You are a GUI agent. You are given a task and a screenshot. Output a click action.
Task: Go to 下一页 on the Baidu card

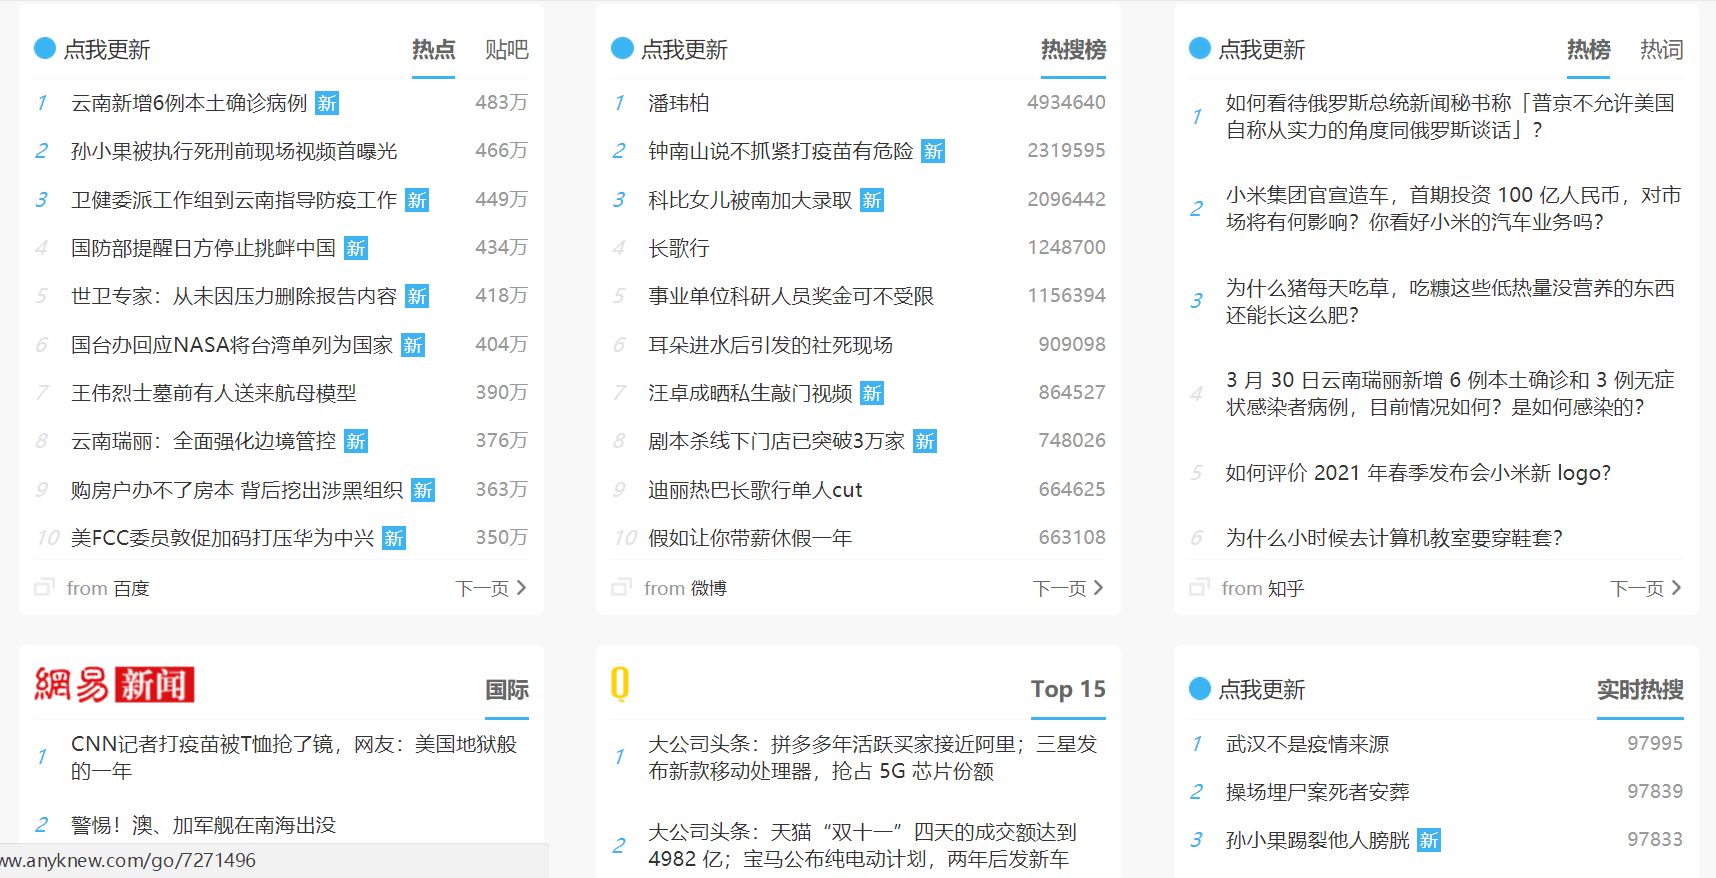(x=491, y=588)
